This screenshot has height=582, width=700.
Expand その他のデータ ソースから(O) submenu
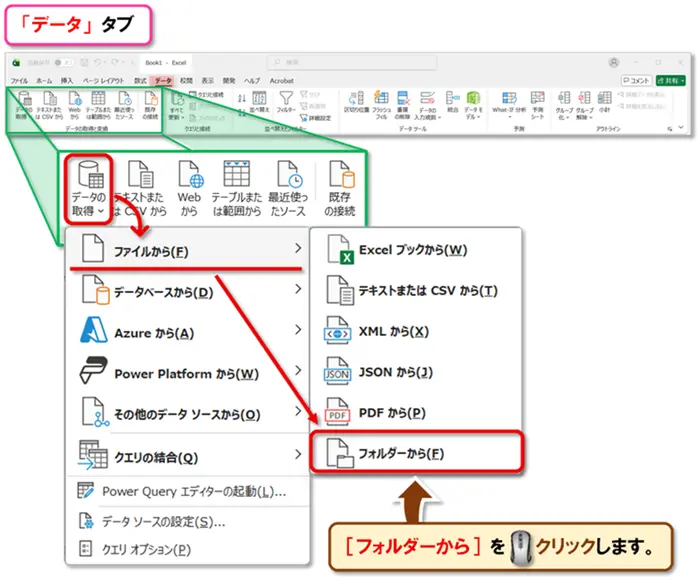(x=188, y=414)
